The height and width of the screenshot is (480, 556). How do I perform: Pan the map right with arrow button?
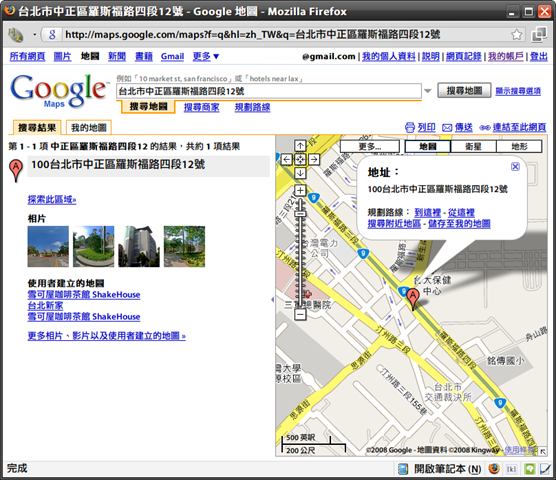tap(314, 160)
